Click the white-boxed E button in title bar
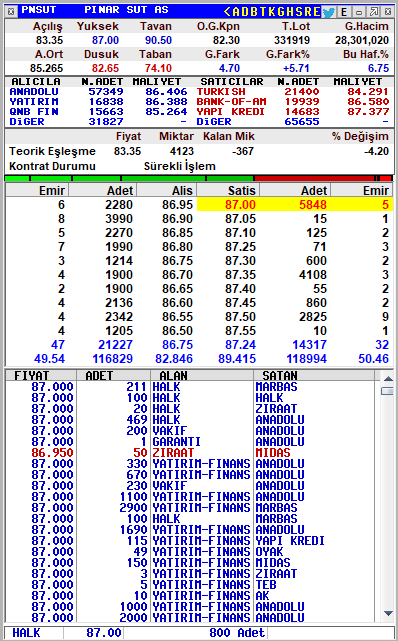Image resolution: width=398 pixels, height=641 pixels. (344, 12)
